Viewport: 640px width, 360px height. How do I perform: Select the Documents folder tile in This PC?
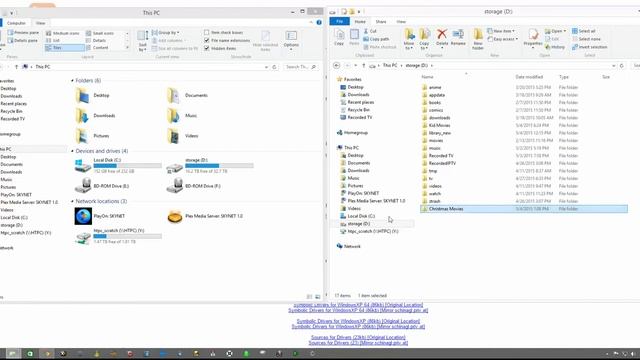(187, 95)
